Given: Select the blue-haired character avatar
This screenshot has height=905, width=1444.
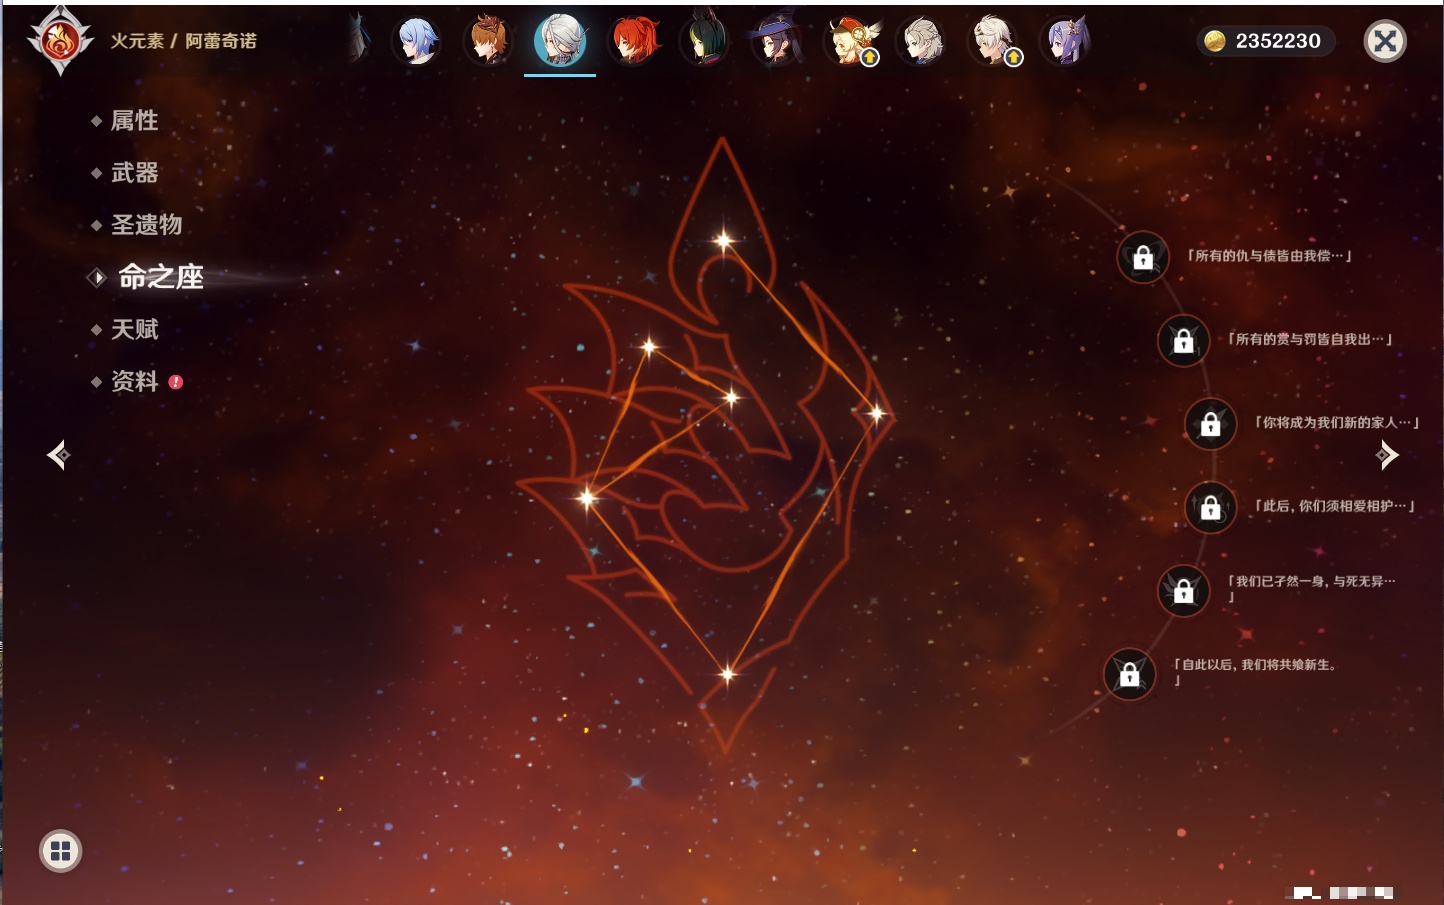Looking at the screenshot, I should 416,41.
